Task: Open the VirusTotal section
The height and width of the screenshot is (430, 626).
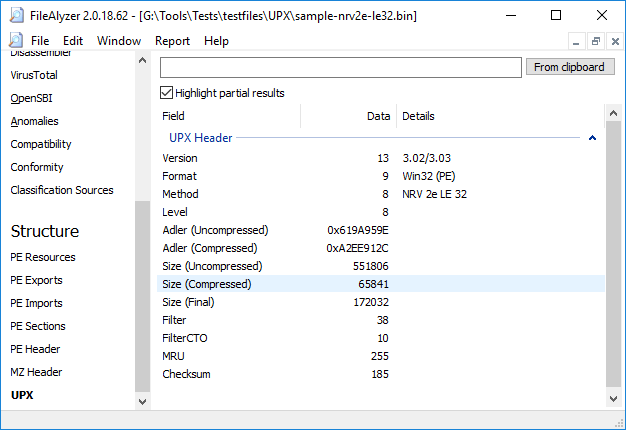Action: point(35,75)
